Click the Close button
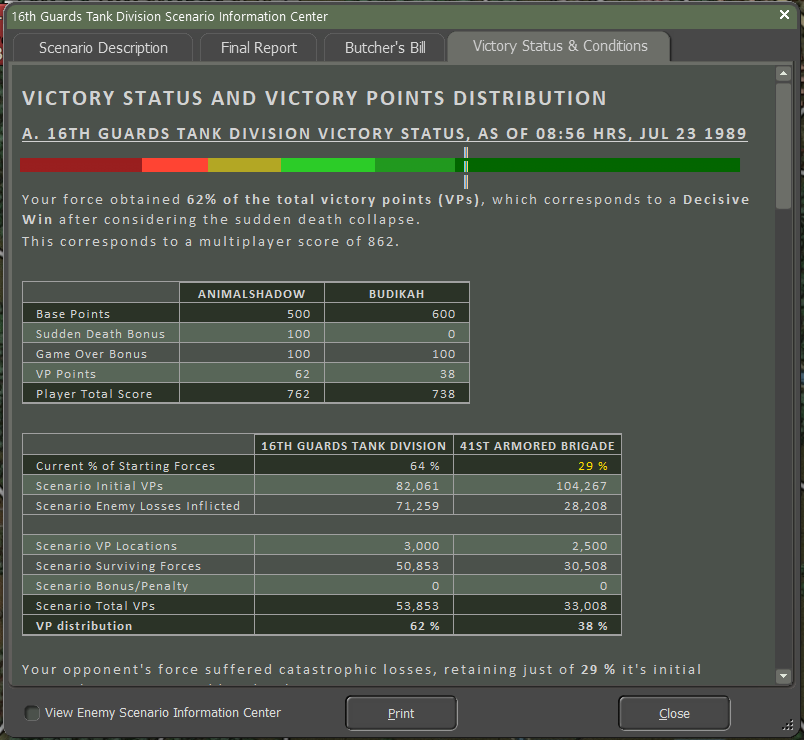This screenshot has height=740, width=804. tap(674, 713)
